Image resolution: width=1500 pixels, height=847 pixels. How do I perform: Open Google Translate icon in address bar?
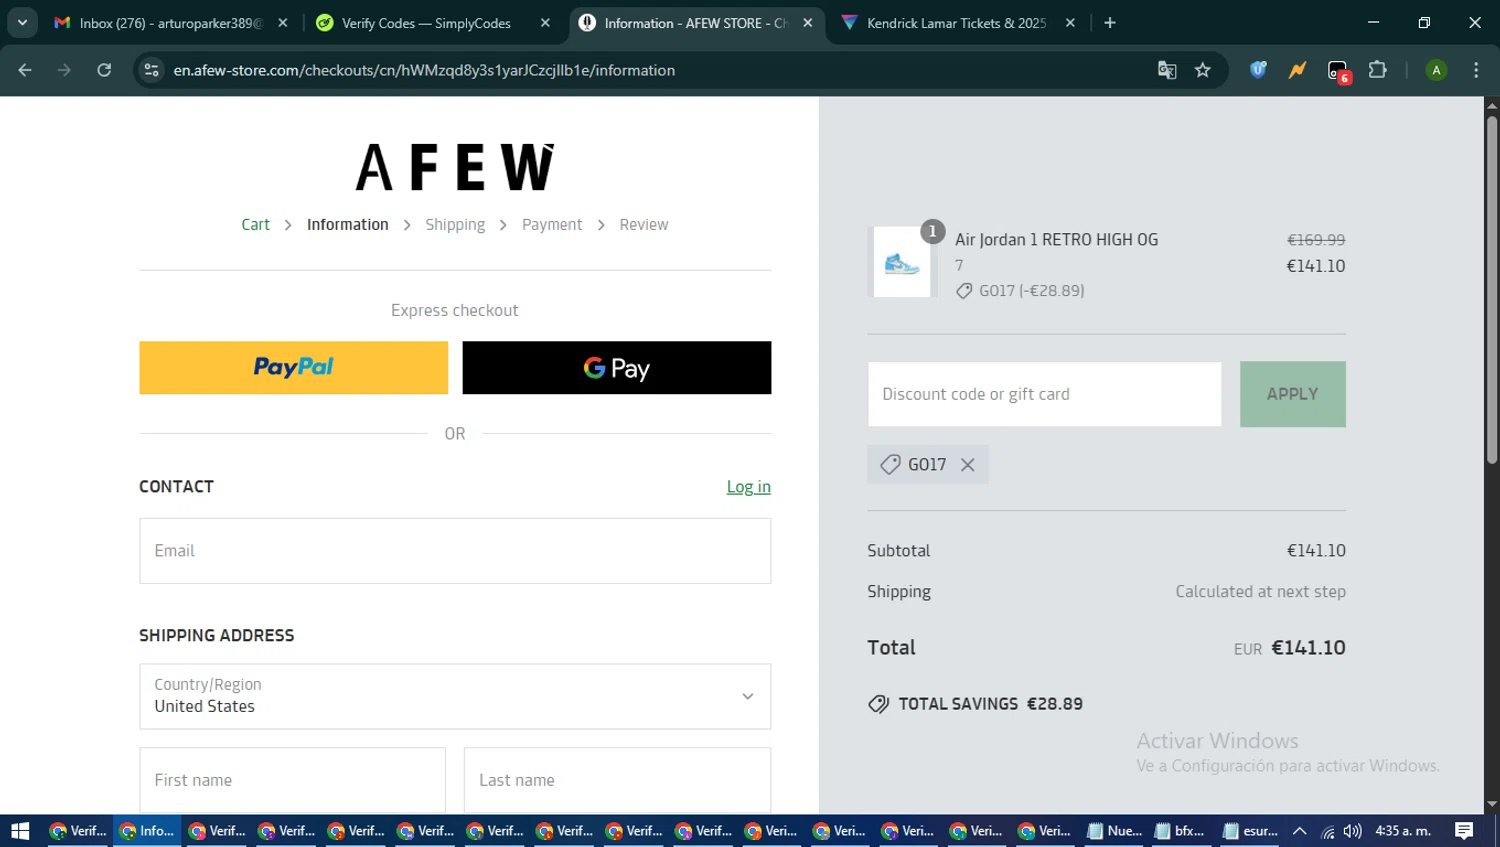[x=1167, y=70]
